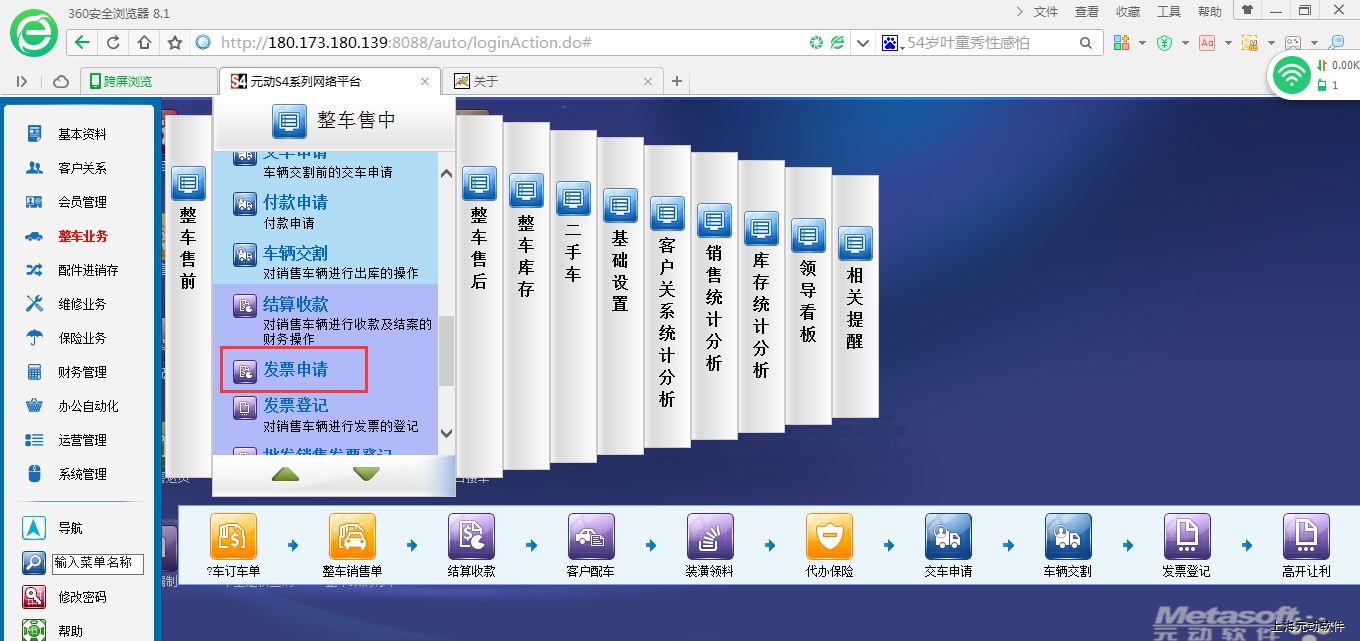Open the 发票登记 workflow icon at bottom
Image resolution: width=1360 pixels, height=641 pixels.
[x=1186, y=537]
